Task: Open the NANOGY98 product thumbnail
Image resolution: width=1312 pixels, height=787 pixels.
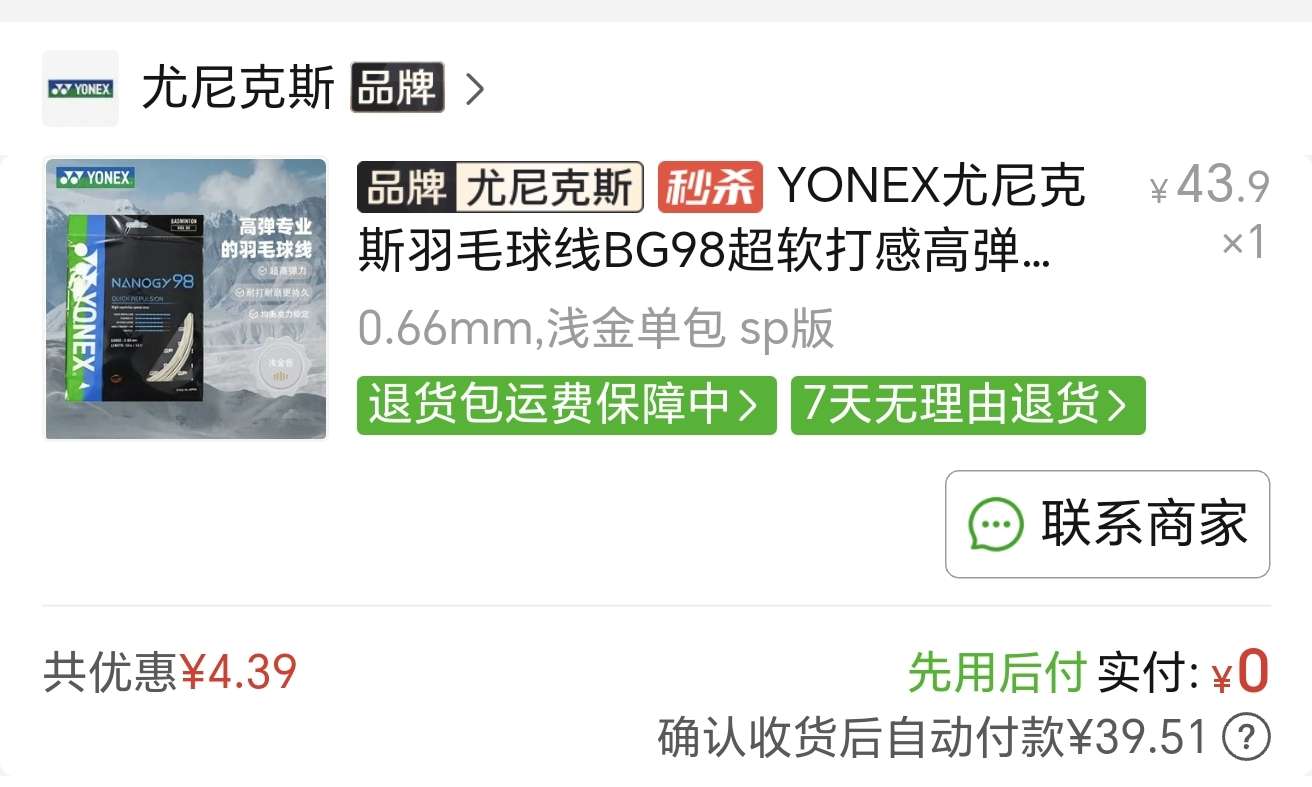Action: (x=186, y=299)
